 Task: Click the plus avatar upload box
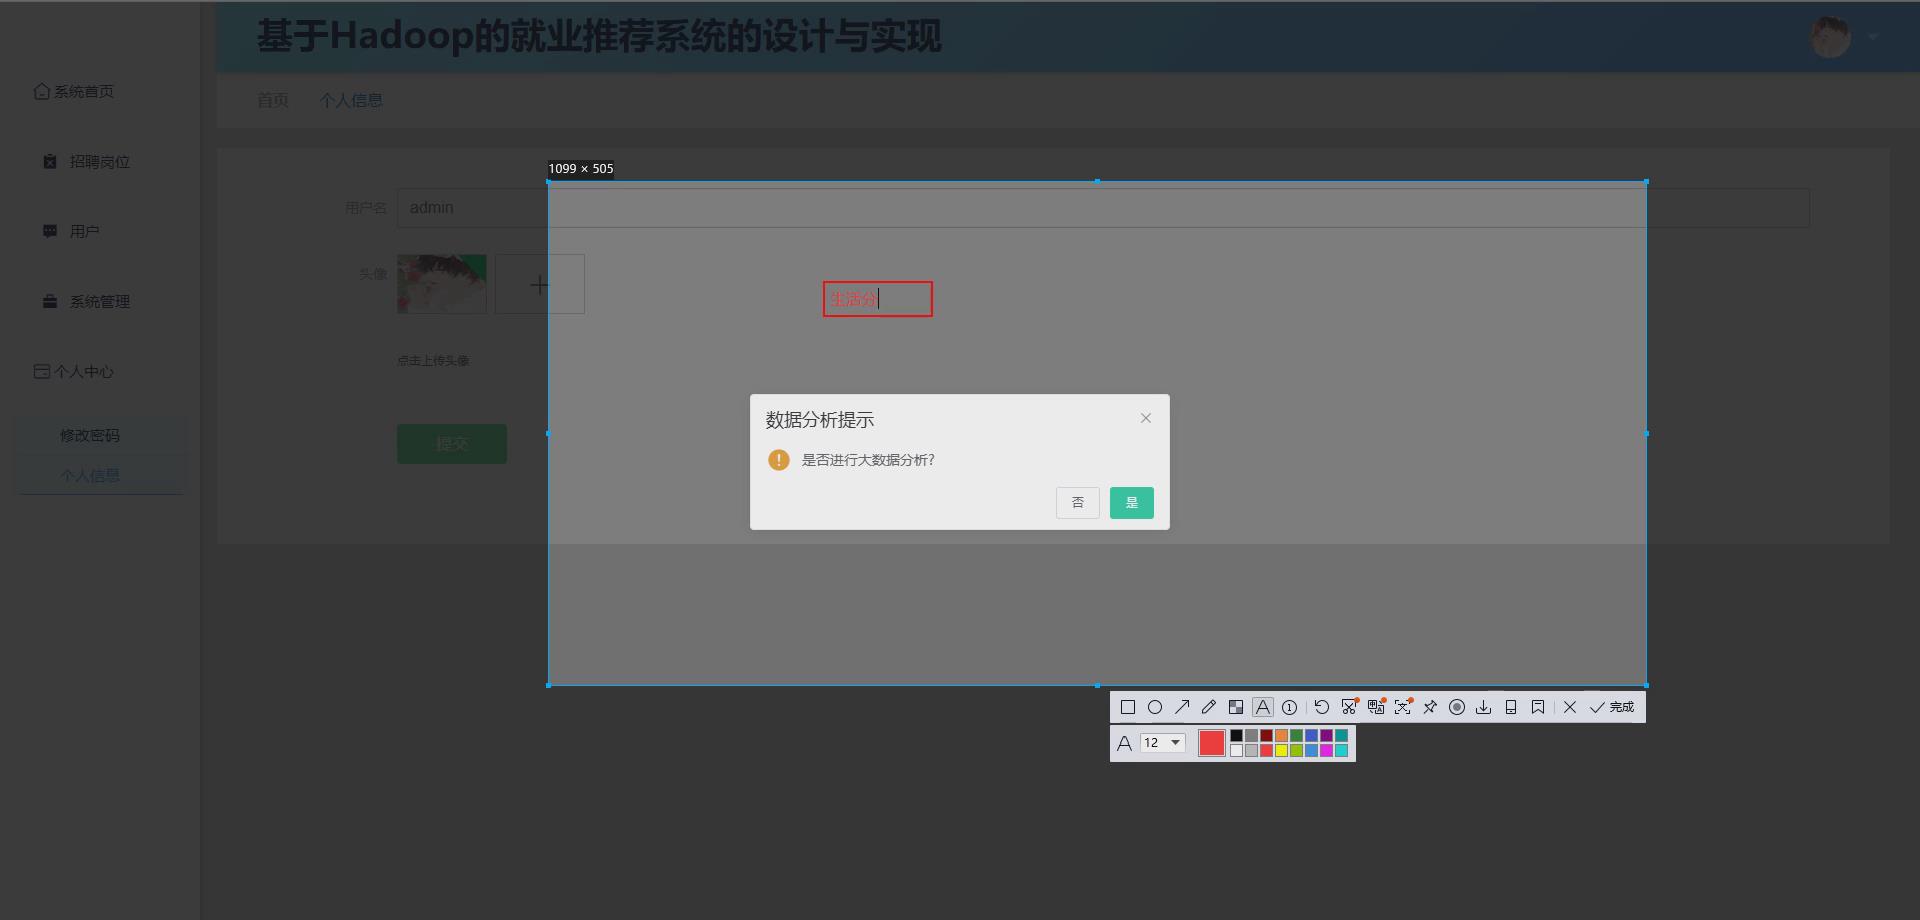[539, 283]
